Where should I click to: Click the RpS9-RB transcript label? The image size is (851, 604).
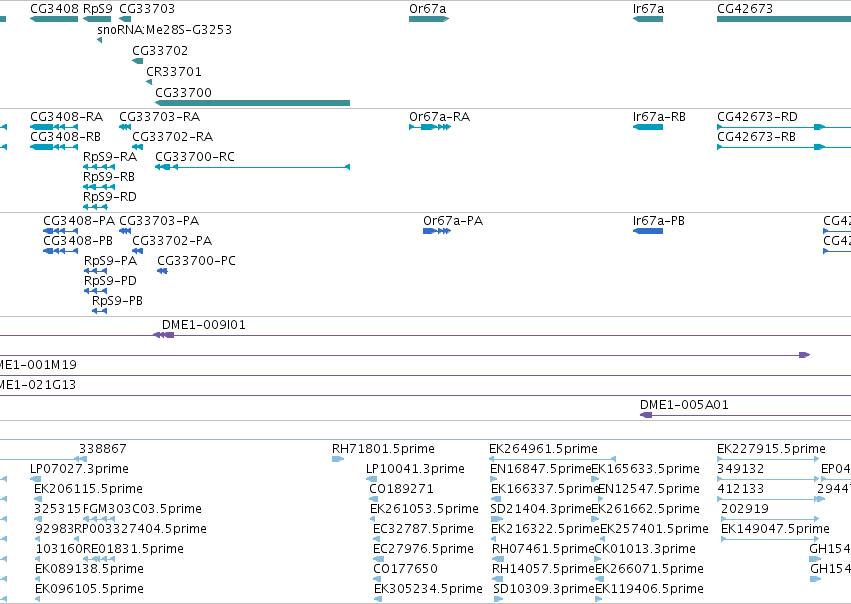point(109,177)
